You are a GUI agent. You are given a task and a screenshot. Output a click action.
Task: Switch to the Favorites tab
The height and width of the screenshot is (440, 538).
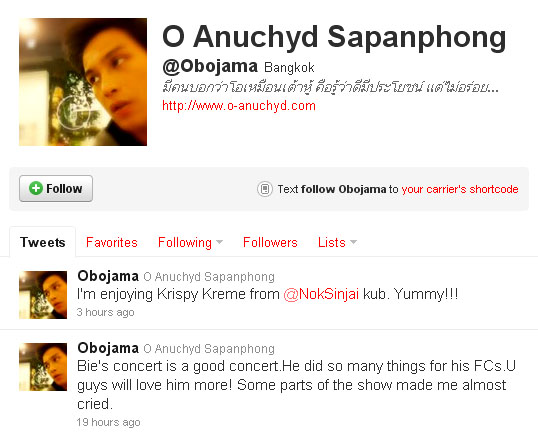tap(112, 242)
